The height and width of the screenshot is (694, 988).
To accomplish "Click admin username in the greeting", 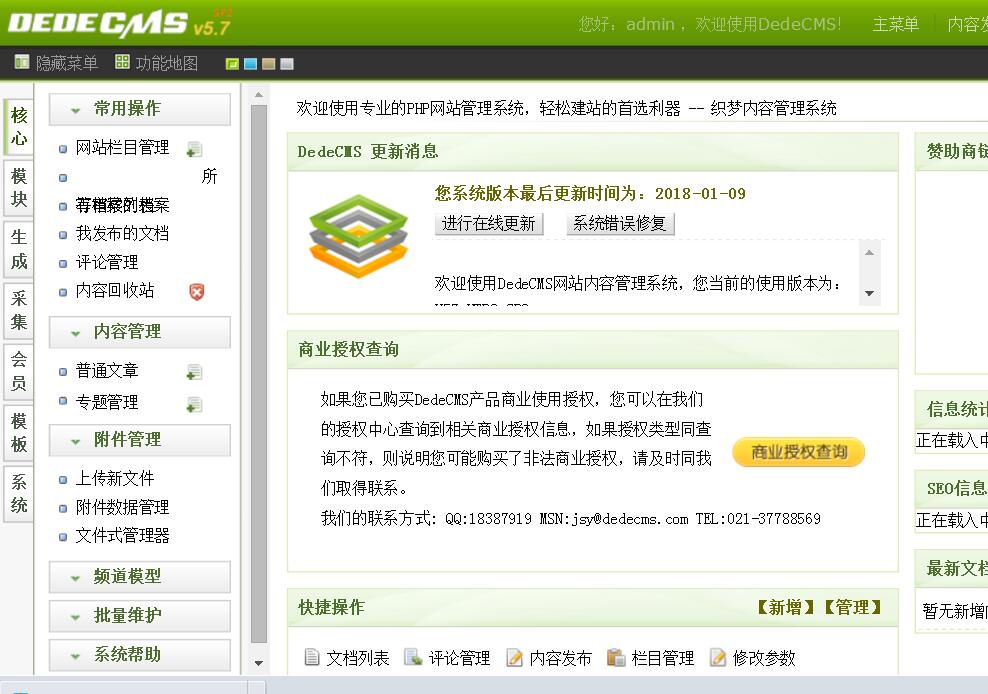I will [650, 25].
